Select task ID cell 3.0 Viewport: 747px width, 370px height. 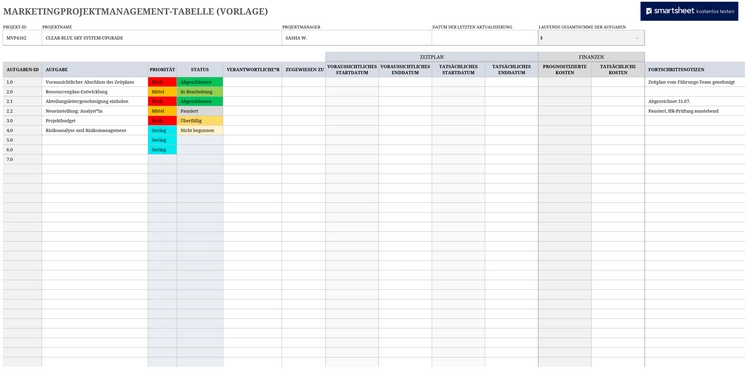pos(22,120)
